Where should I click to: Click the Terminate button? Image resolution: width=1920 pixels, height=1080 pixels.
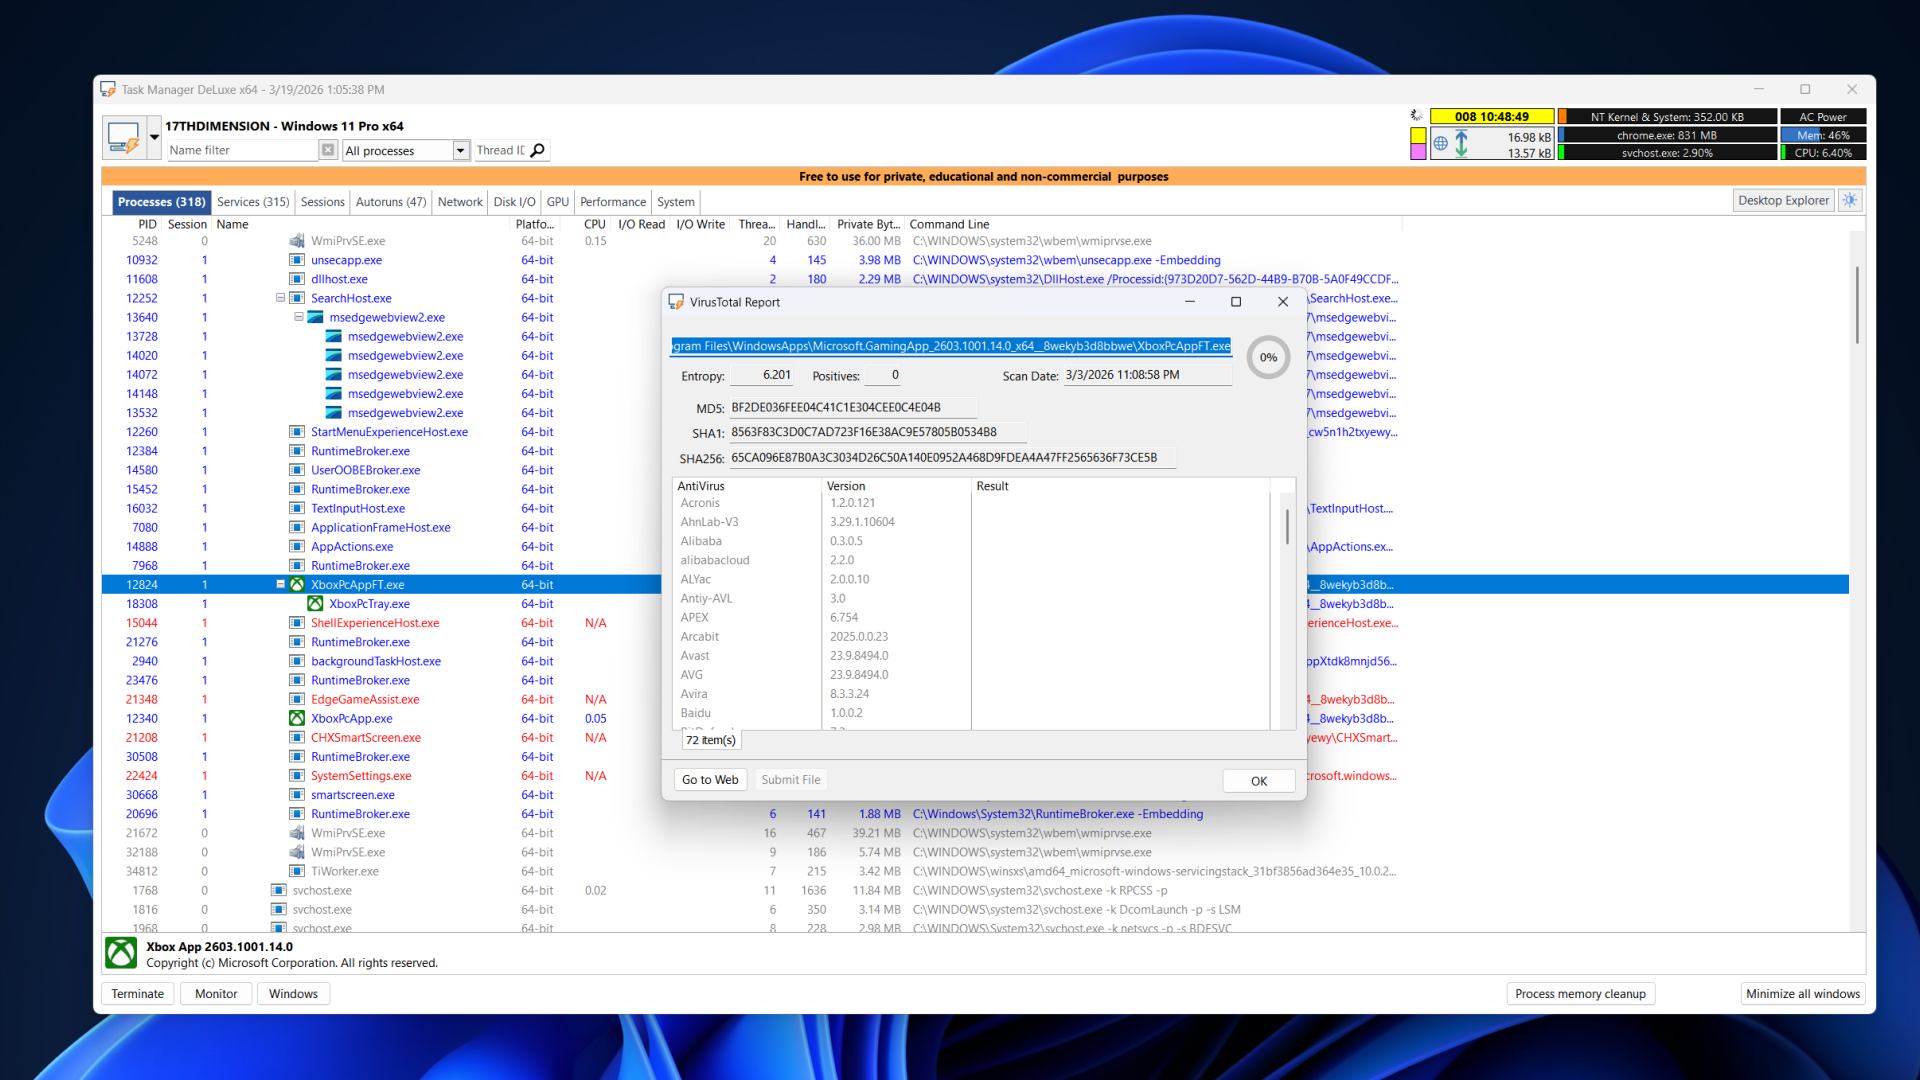click(138, 994)
